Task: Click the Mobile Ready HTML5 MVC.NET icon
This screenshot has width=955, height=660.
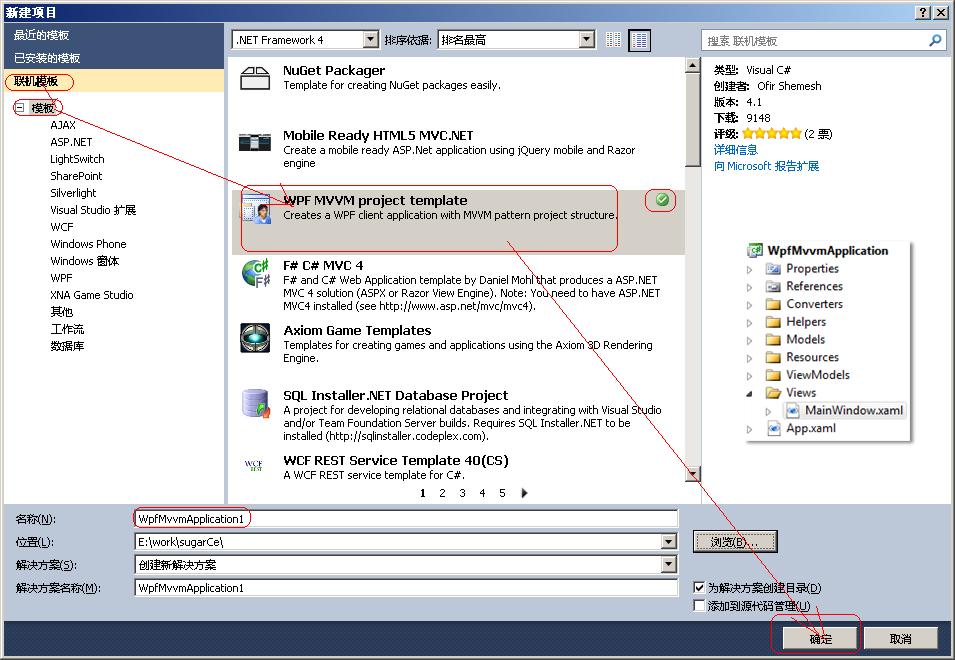Action: tap(255, 142)
